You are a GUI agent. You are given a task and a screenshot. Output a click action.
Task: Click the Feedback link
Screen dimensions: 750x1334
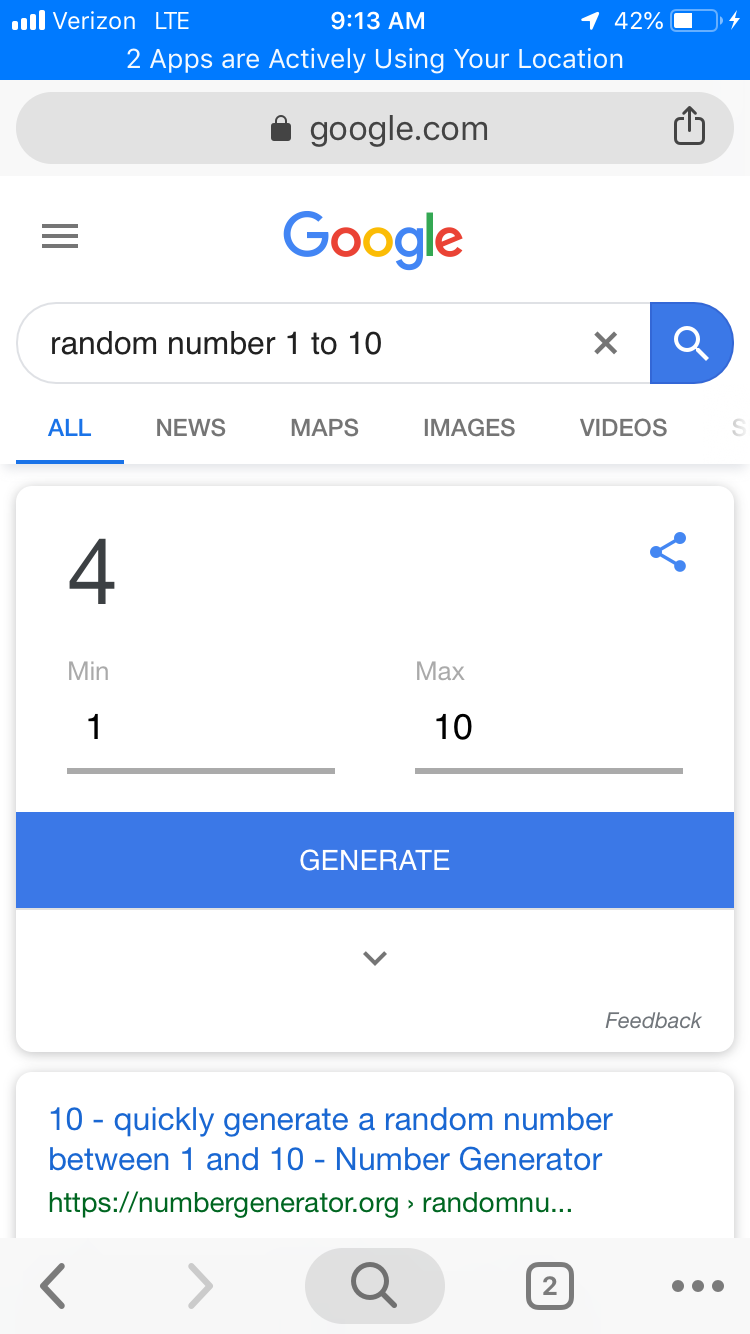pyautogui.click(x=653, y=1020)
